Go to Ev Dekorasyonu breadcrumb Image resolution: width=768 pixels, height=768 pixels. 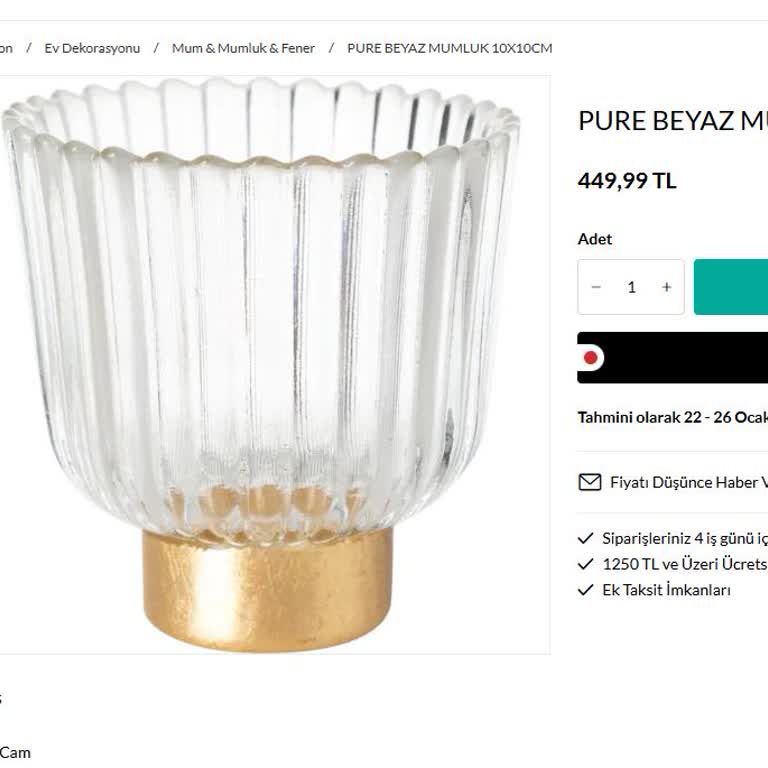(x=92, y=48)
